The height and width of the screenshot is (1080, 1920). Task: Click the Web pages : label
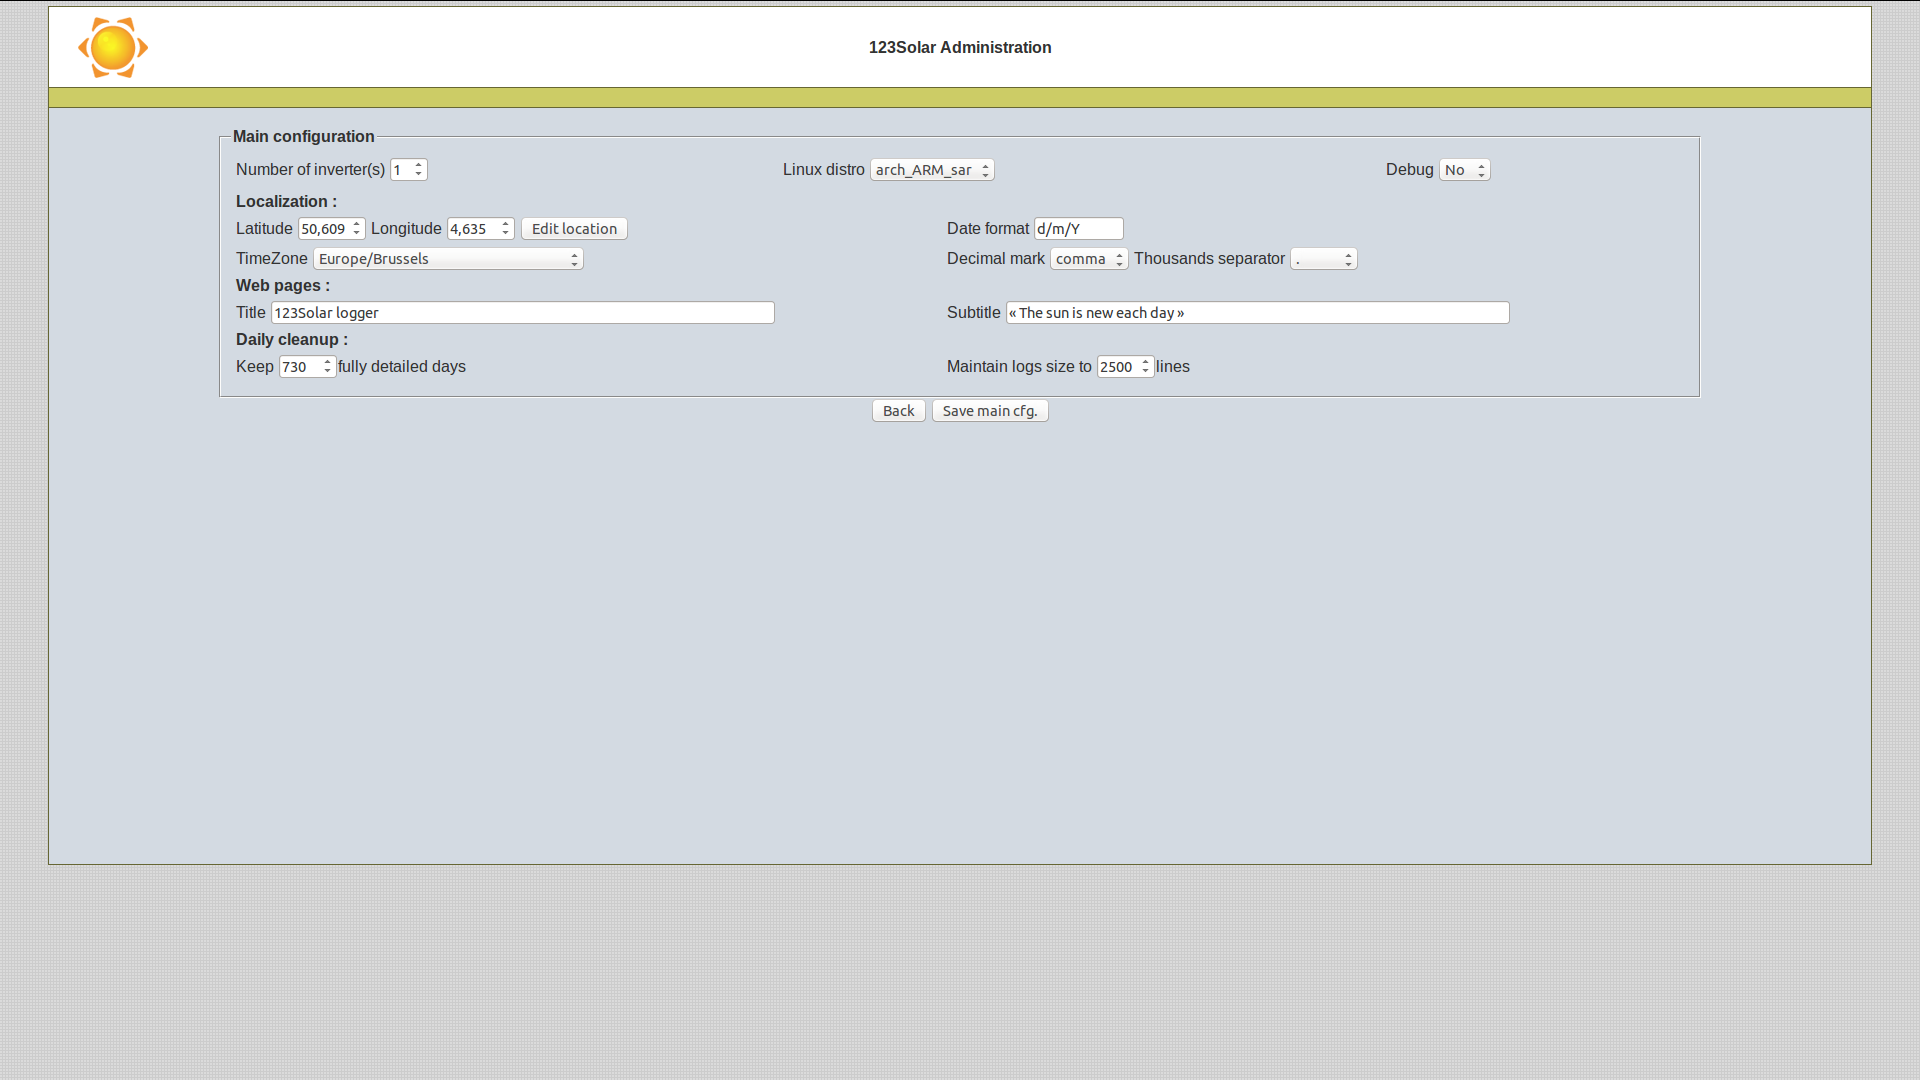[x=283, y=286]
